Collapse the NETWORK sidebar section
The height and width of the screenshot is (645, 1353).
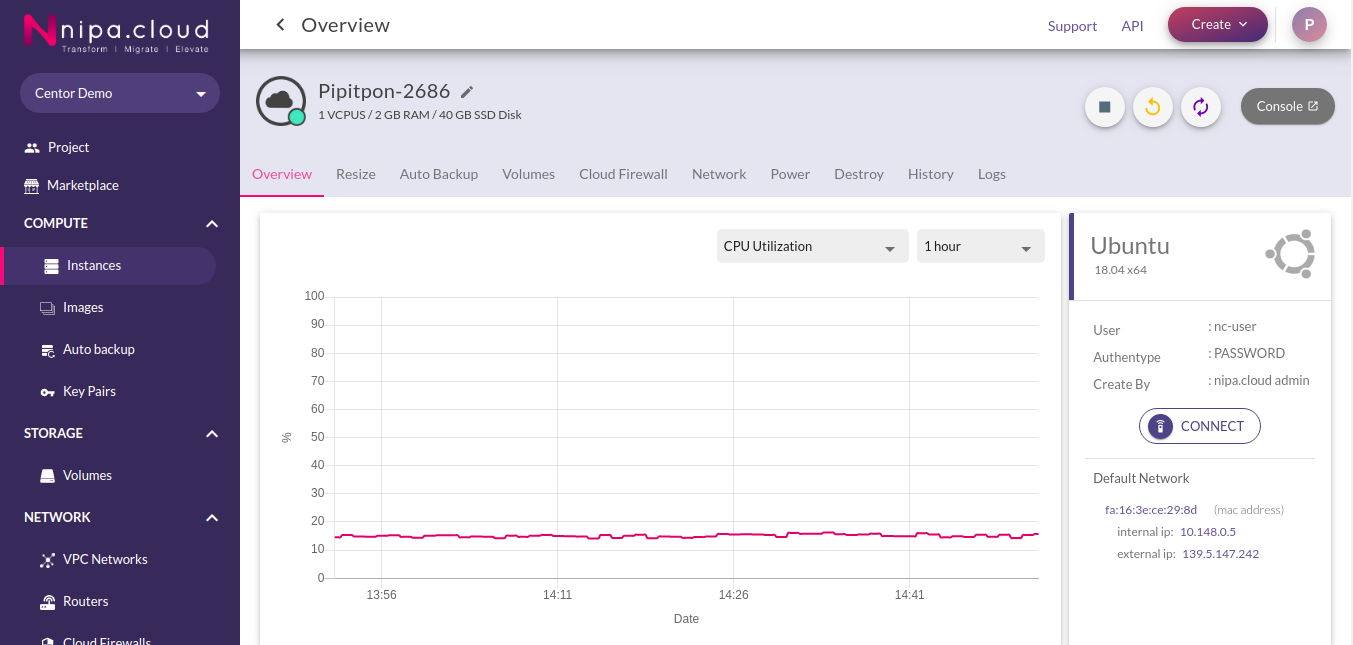click(211, 518)
